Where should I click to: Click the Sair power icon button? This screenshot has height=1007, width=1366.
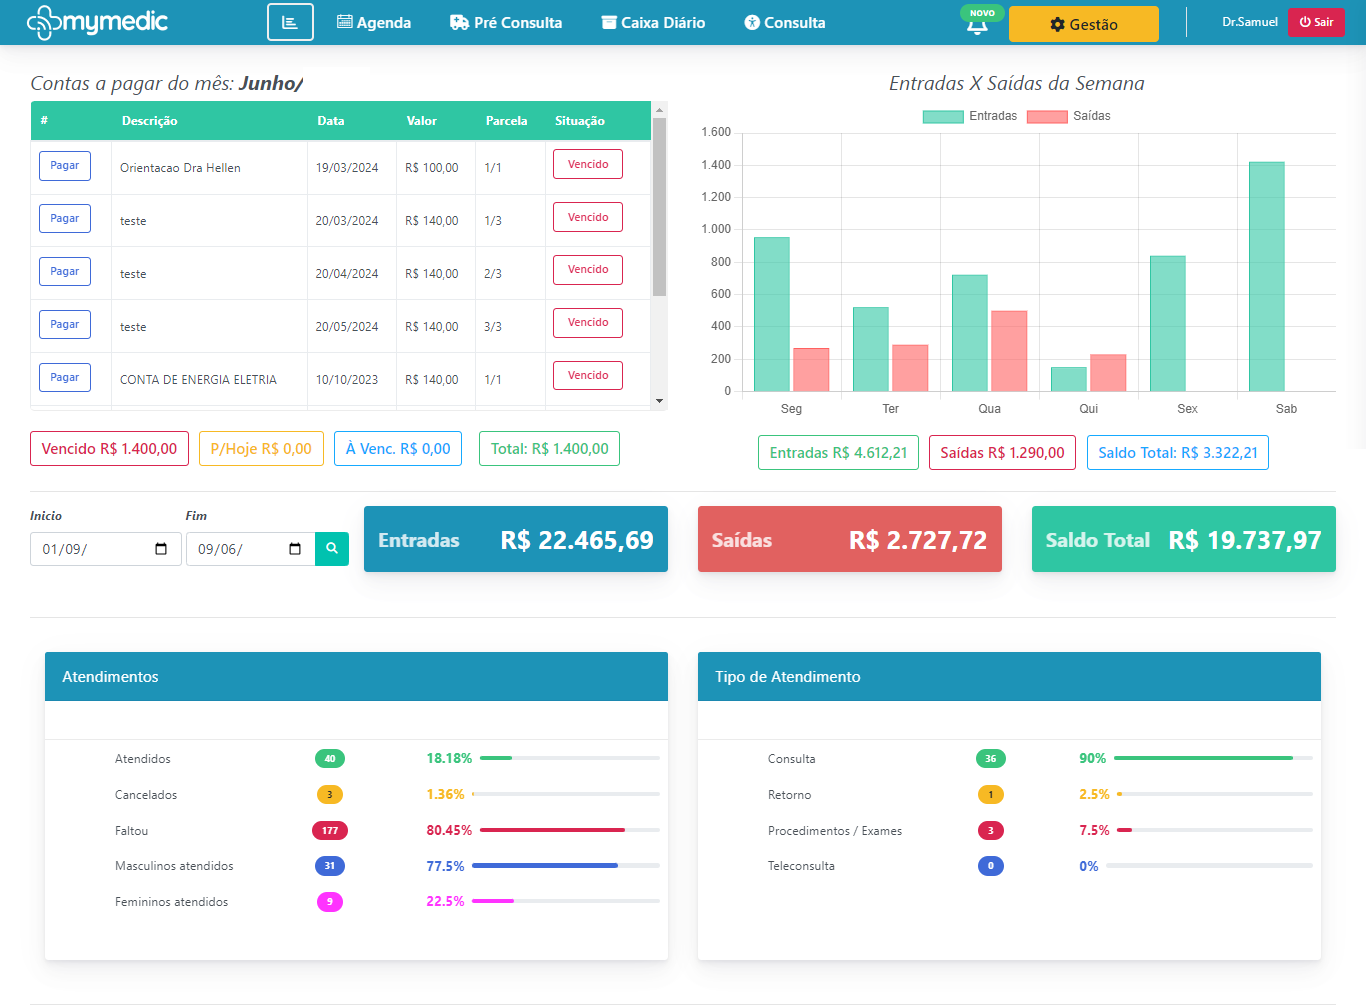(x=1315, y=22)
